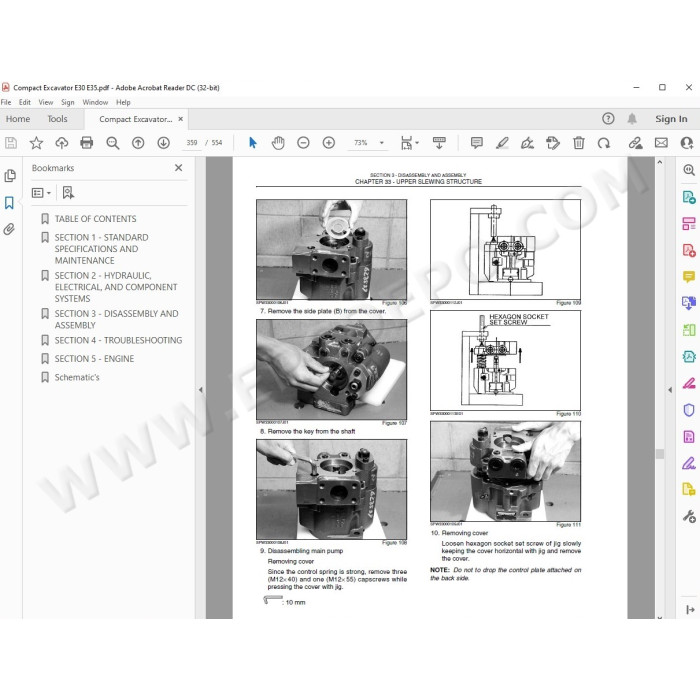Open the Page Thumbnails panel icon
Viewport: 700px width, 700px height.
(x=10, y=176)
